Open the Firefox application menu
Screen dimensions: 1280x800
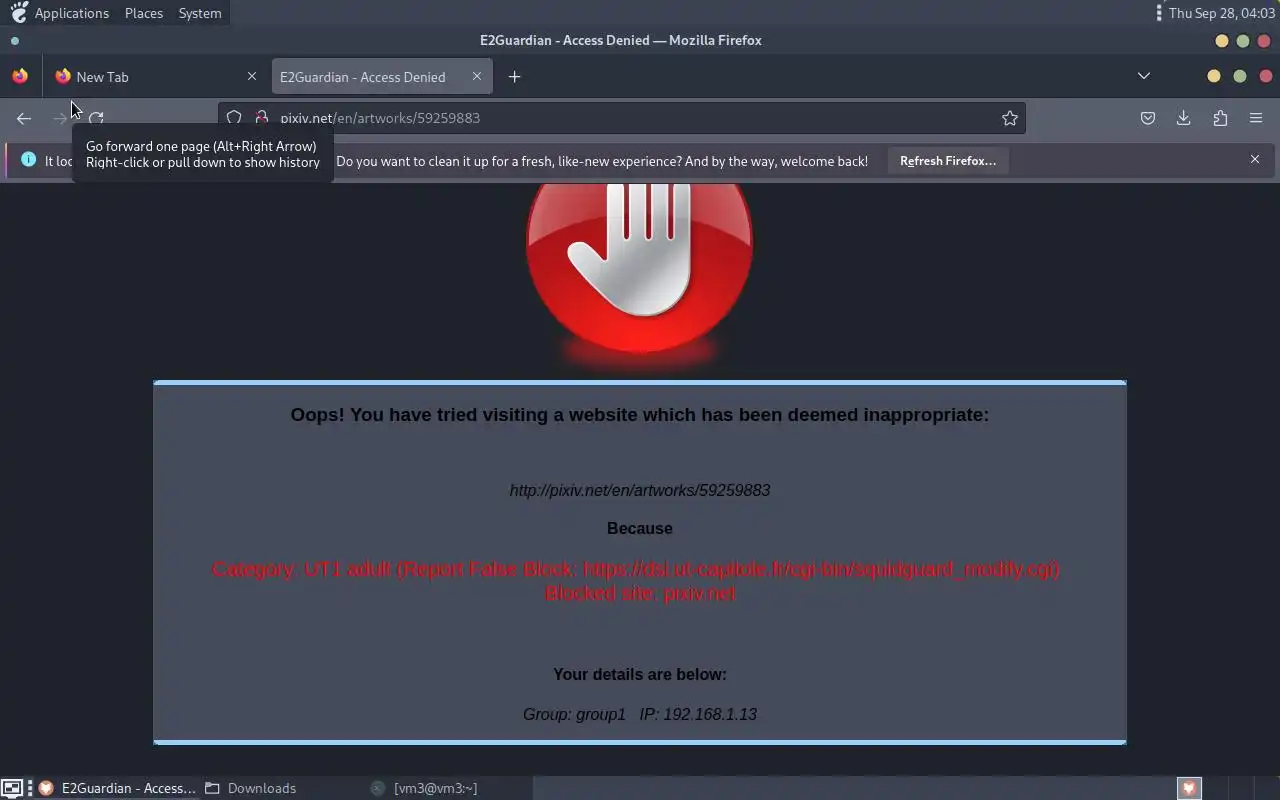click(x=1256, y=118)
